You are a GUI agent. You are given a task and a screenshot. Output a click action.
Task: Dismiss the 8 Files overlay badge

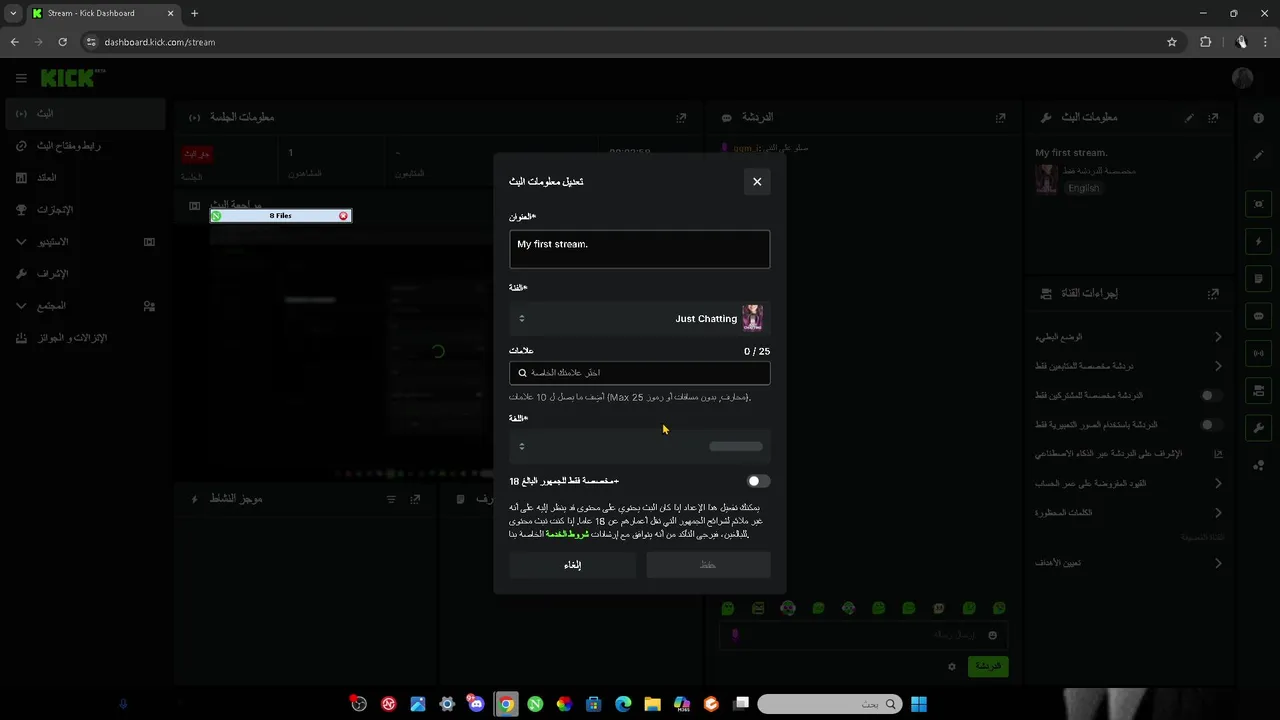point(344,216)
